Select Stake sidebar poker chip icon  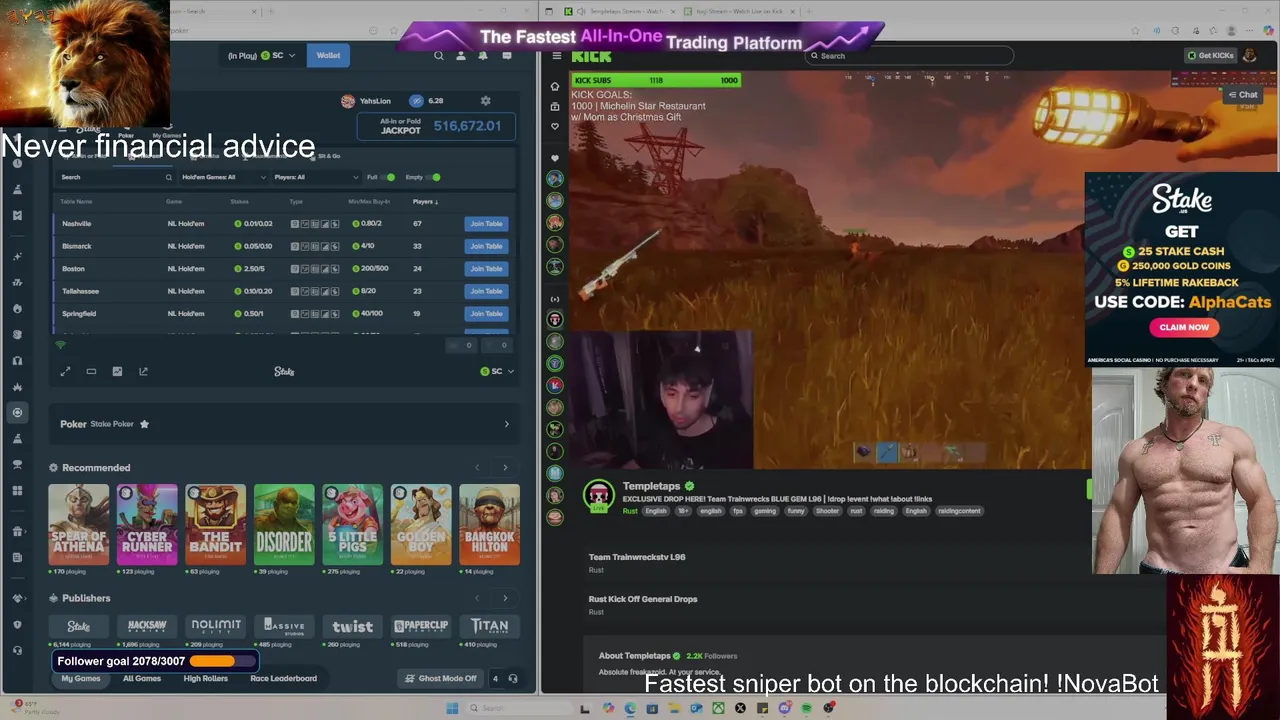point(17,412)
